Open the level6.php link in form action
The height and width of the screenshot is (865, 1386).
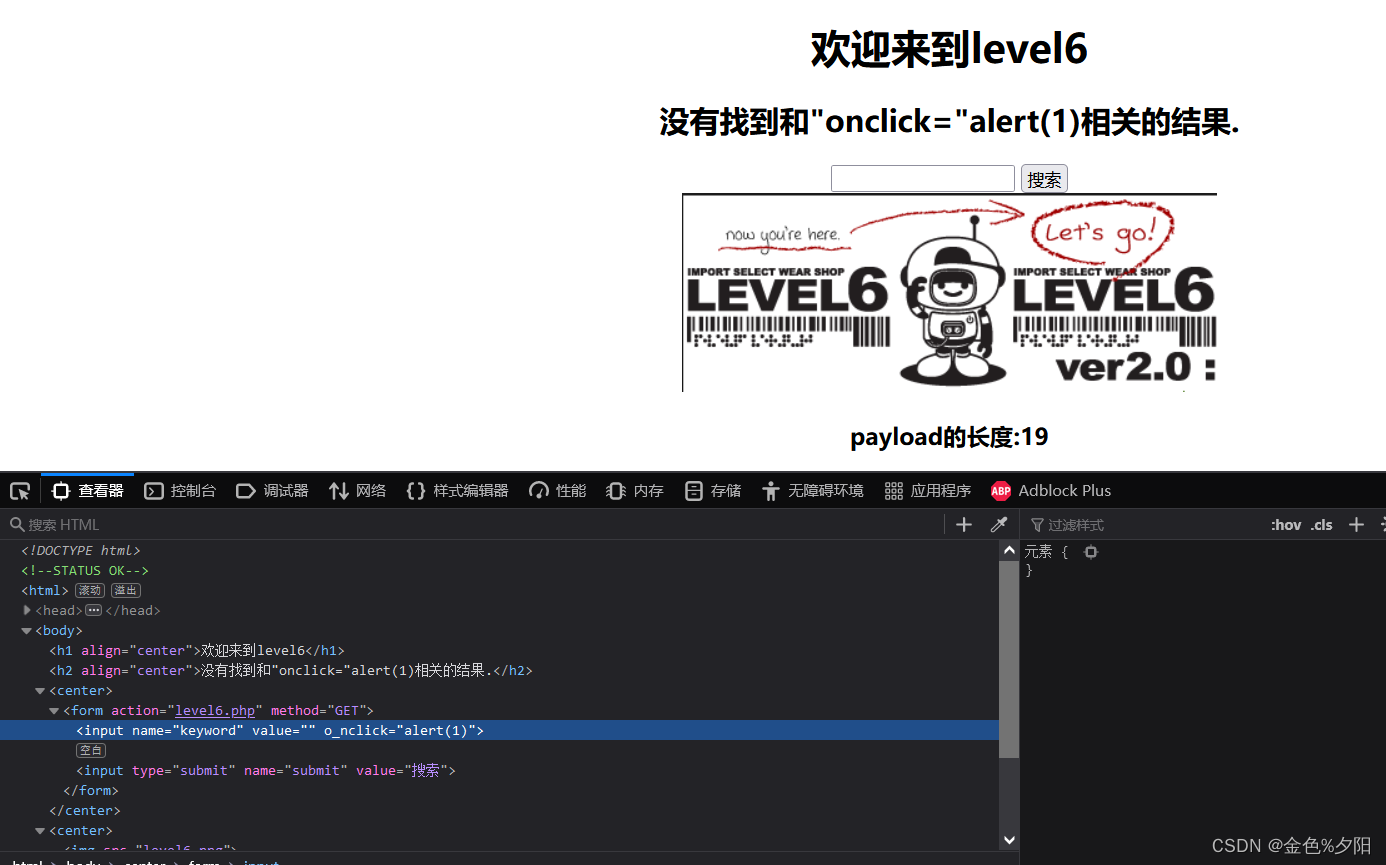coord(215,711)
